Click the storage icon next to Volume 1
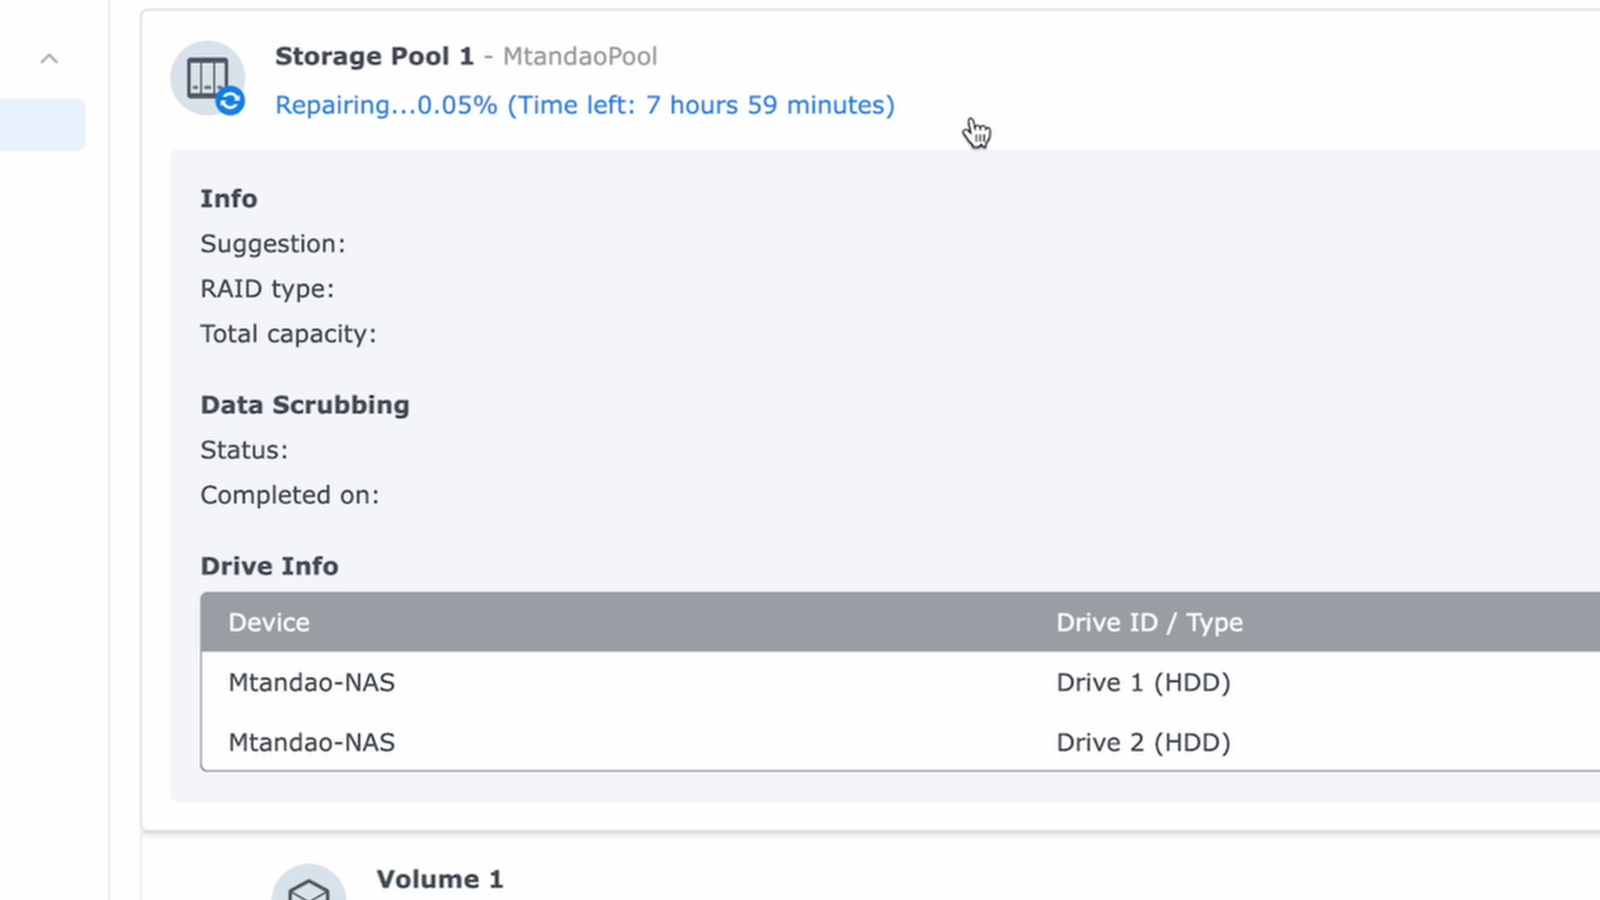The width and height of the screenshot is (1600, 900). (x=308, y=885)
